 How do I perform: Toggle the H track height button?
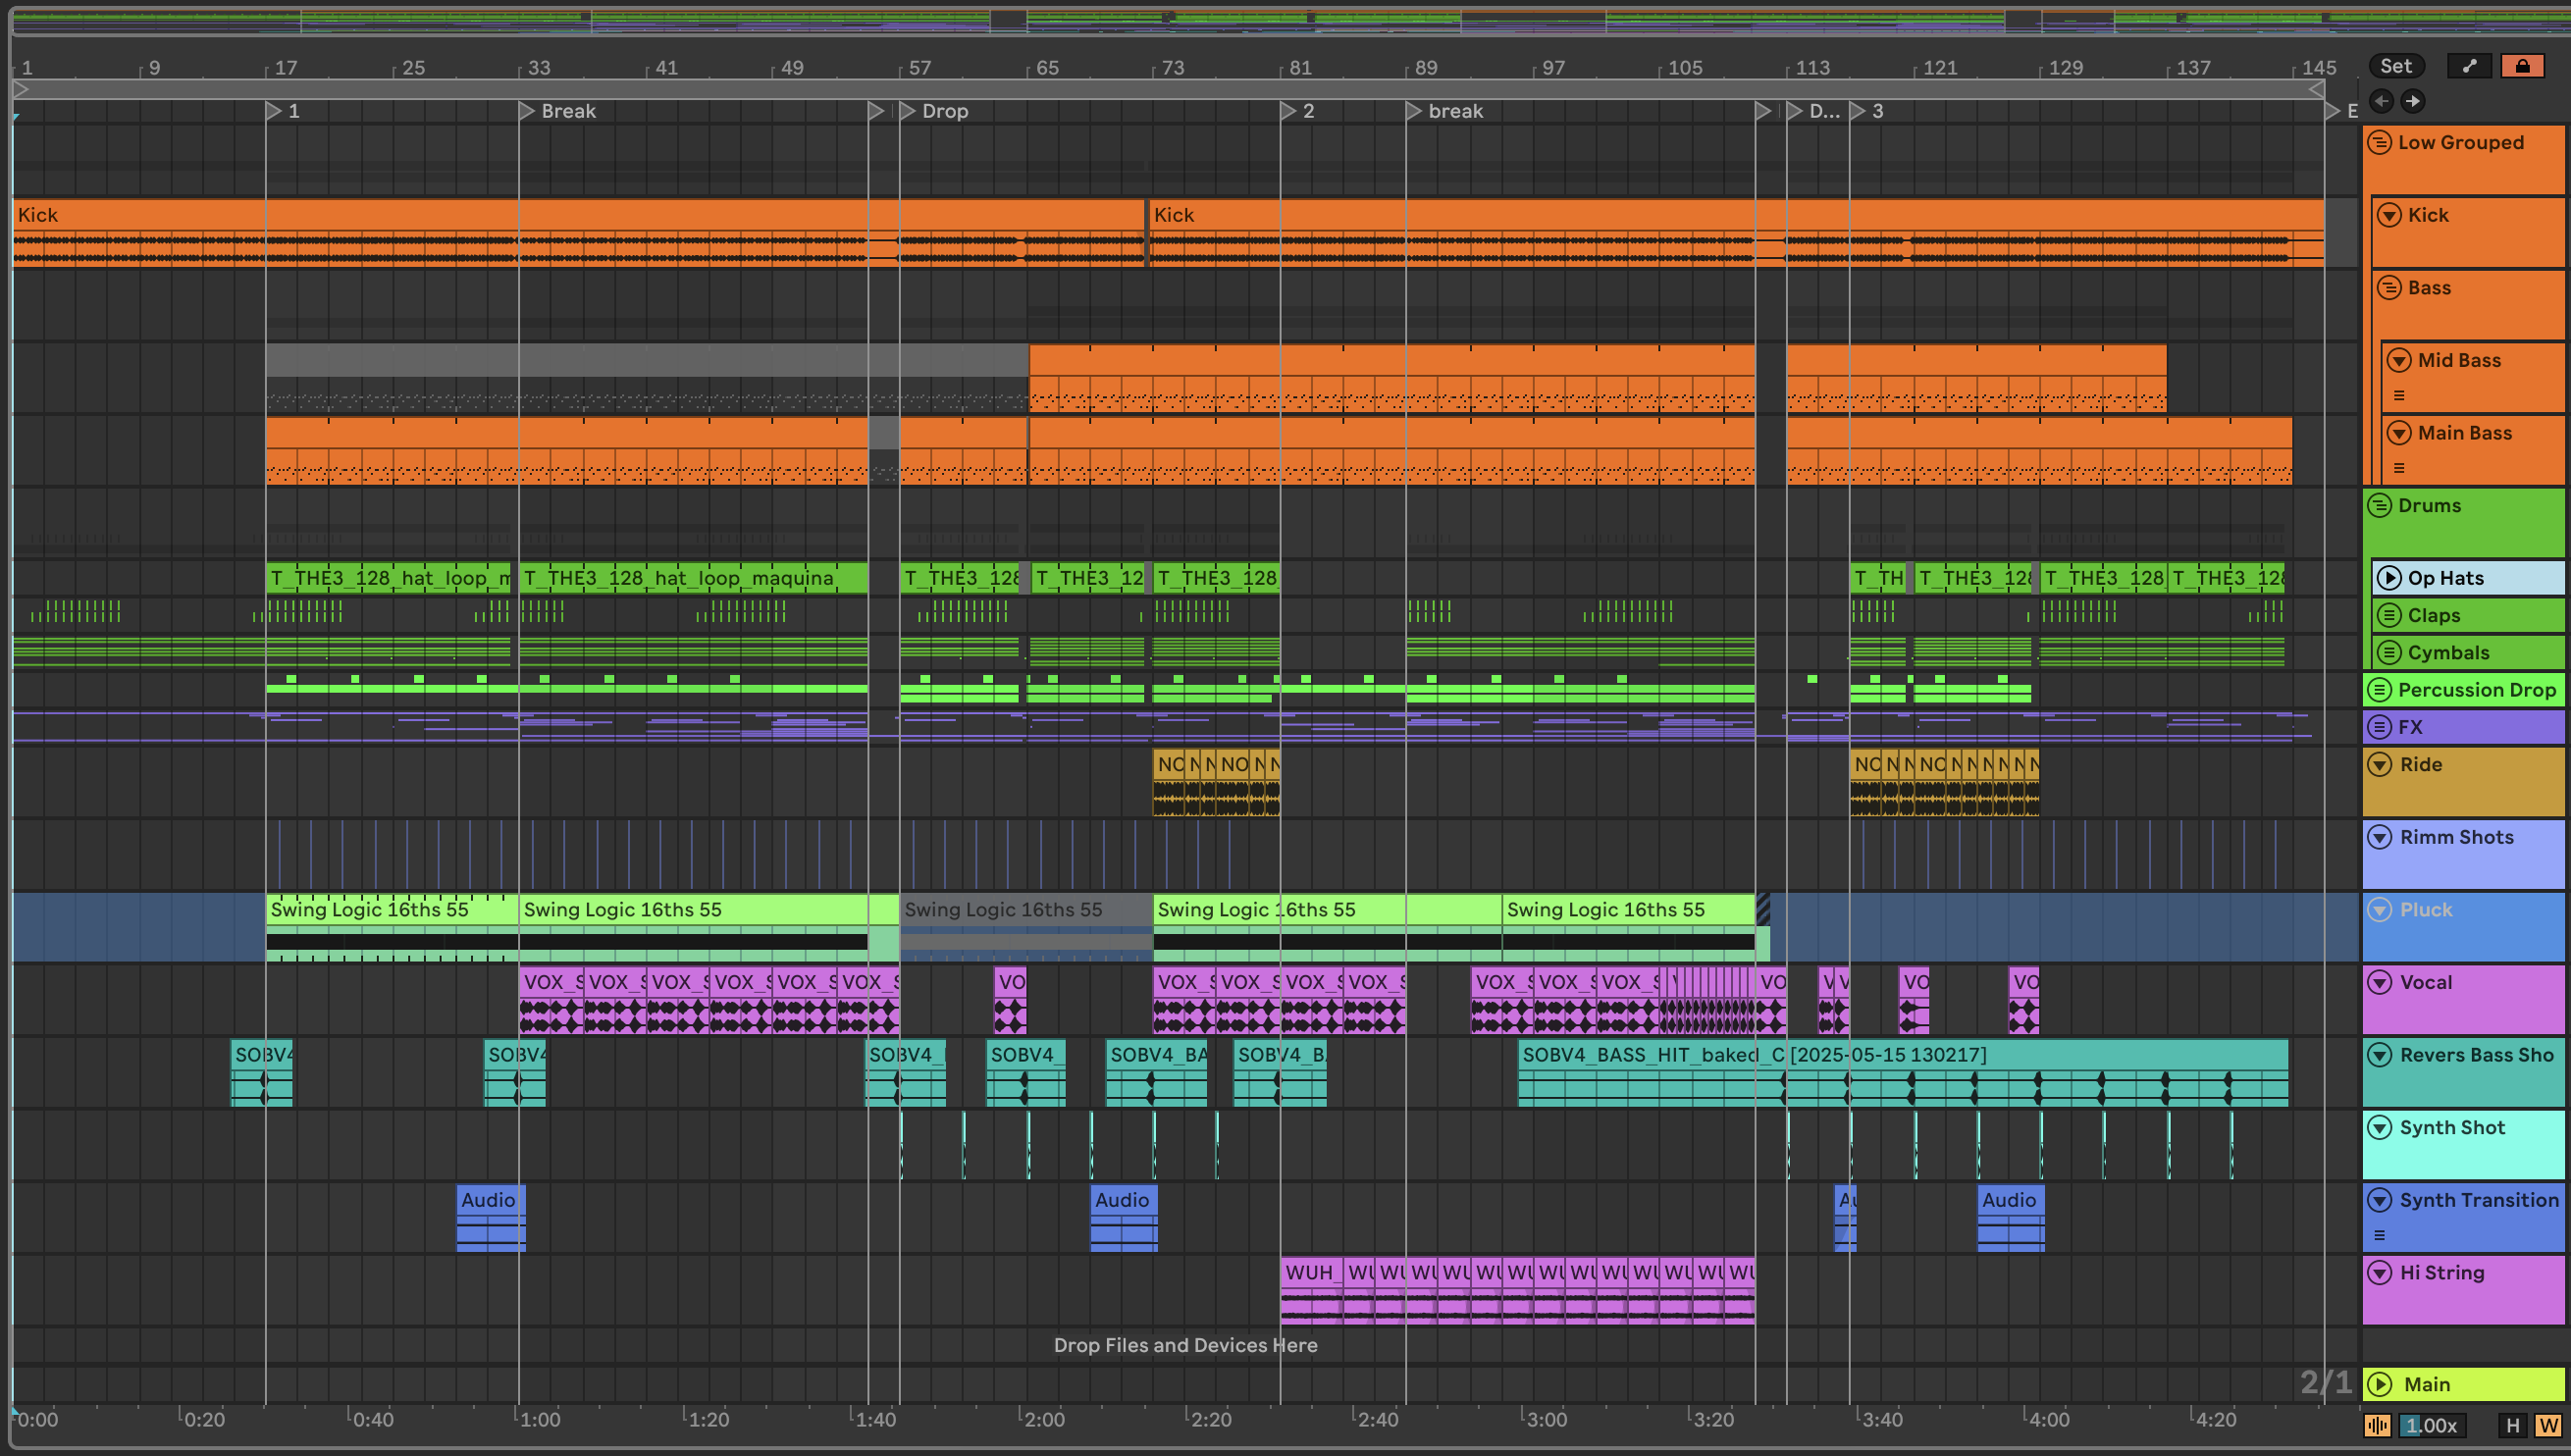2512,1426
